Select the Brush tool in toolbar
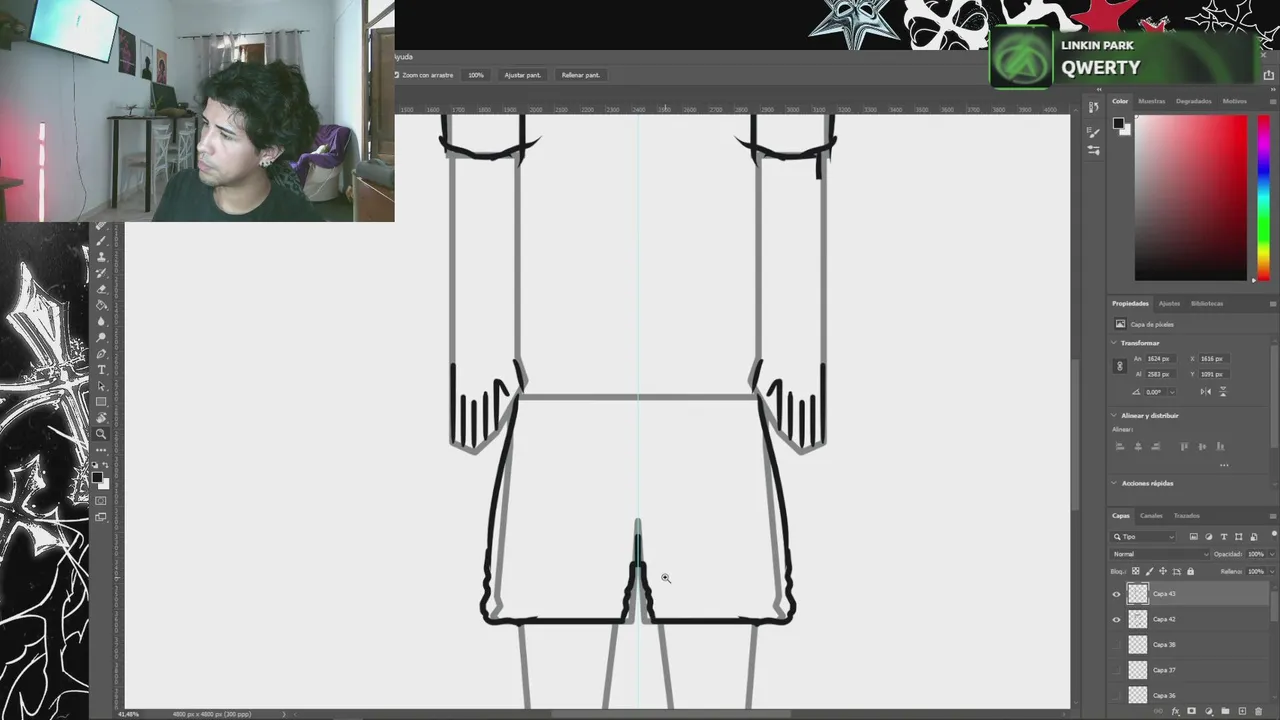 tap(101, 241)
